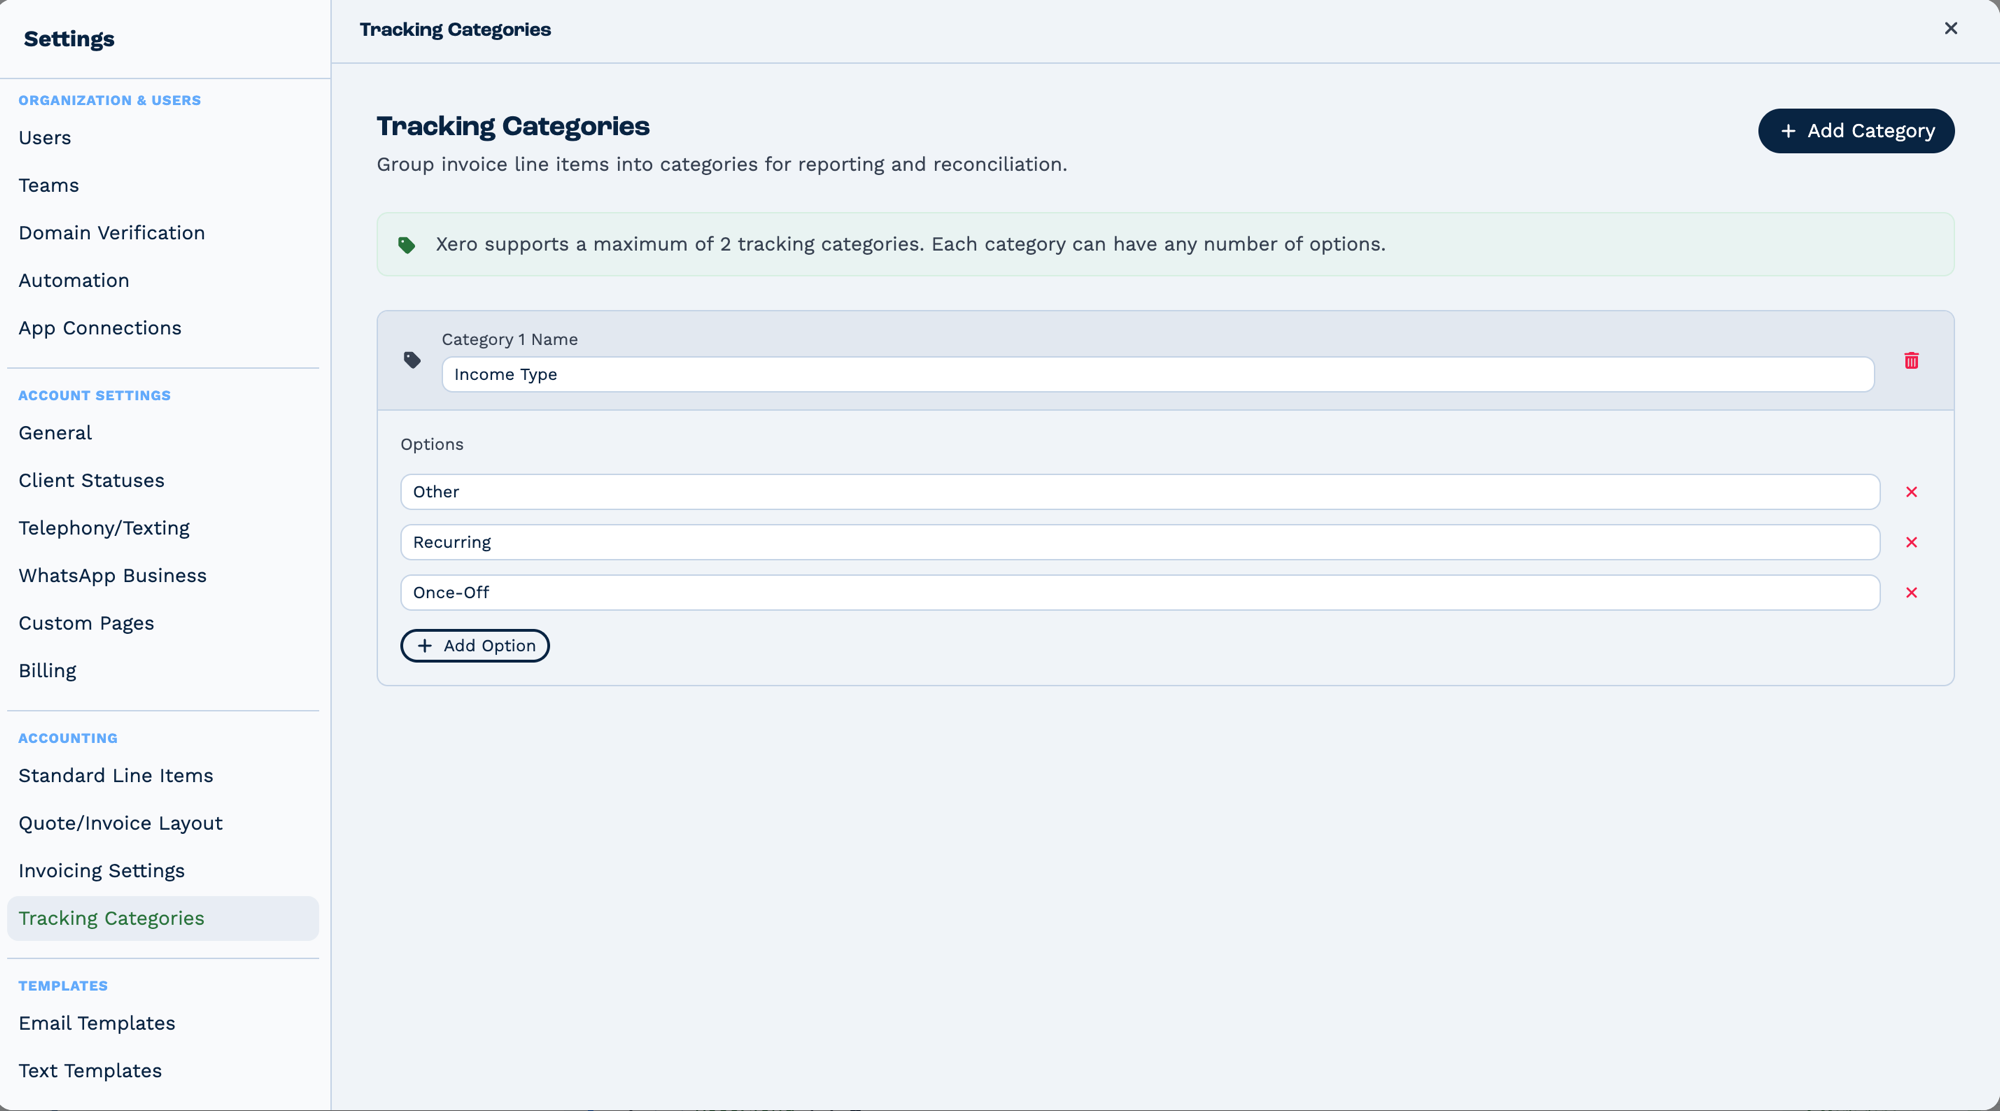This screenshot has width=2000, height=1111.
Task: Click the Templates section header
Action: point(63,986)
